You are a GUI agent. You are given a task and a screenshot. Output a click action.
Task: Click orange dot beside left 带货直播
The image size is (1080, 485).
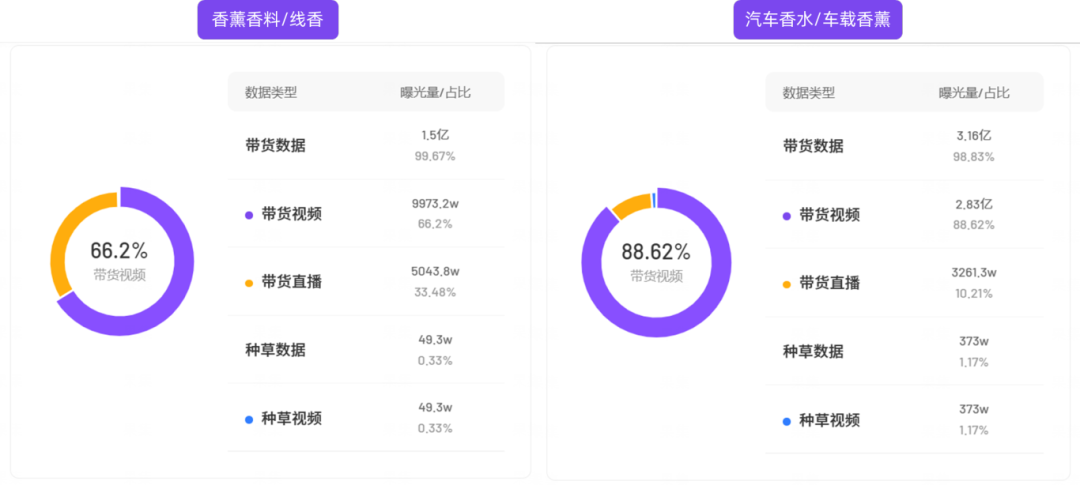249,283
